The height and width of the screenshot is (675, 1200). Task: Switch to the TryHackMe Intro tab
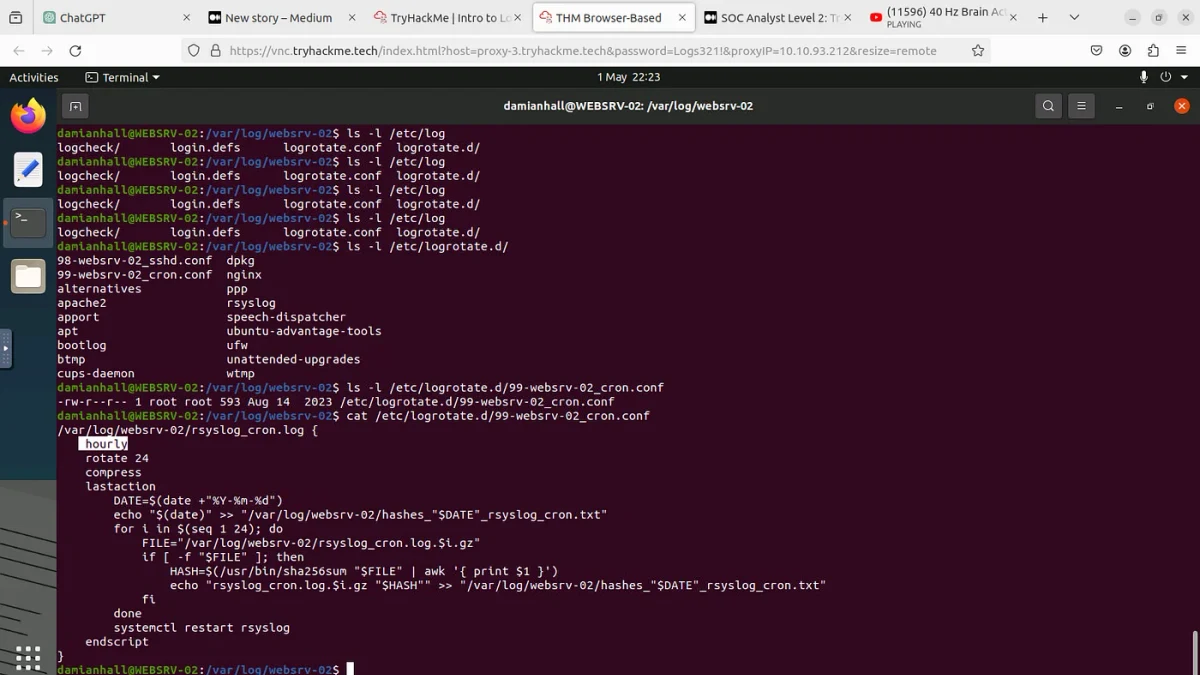point(446,18)
